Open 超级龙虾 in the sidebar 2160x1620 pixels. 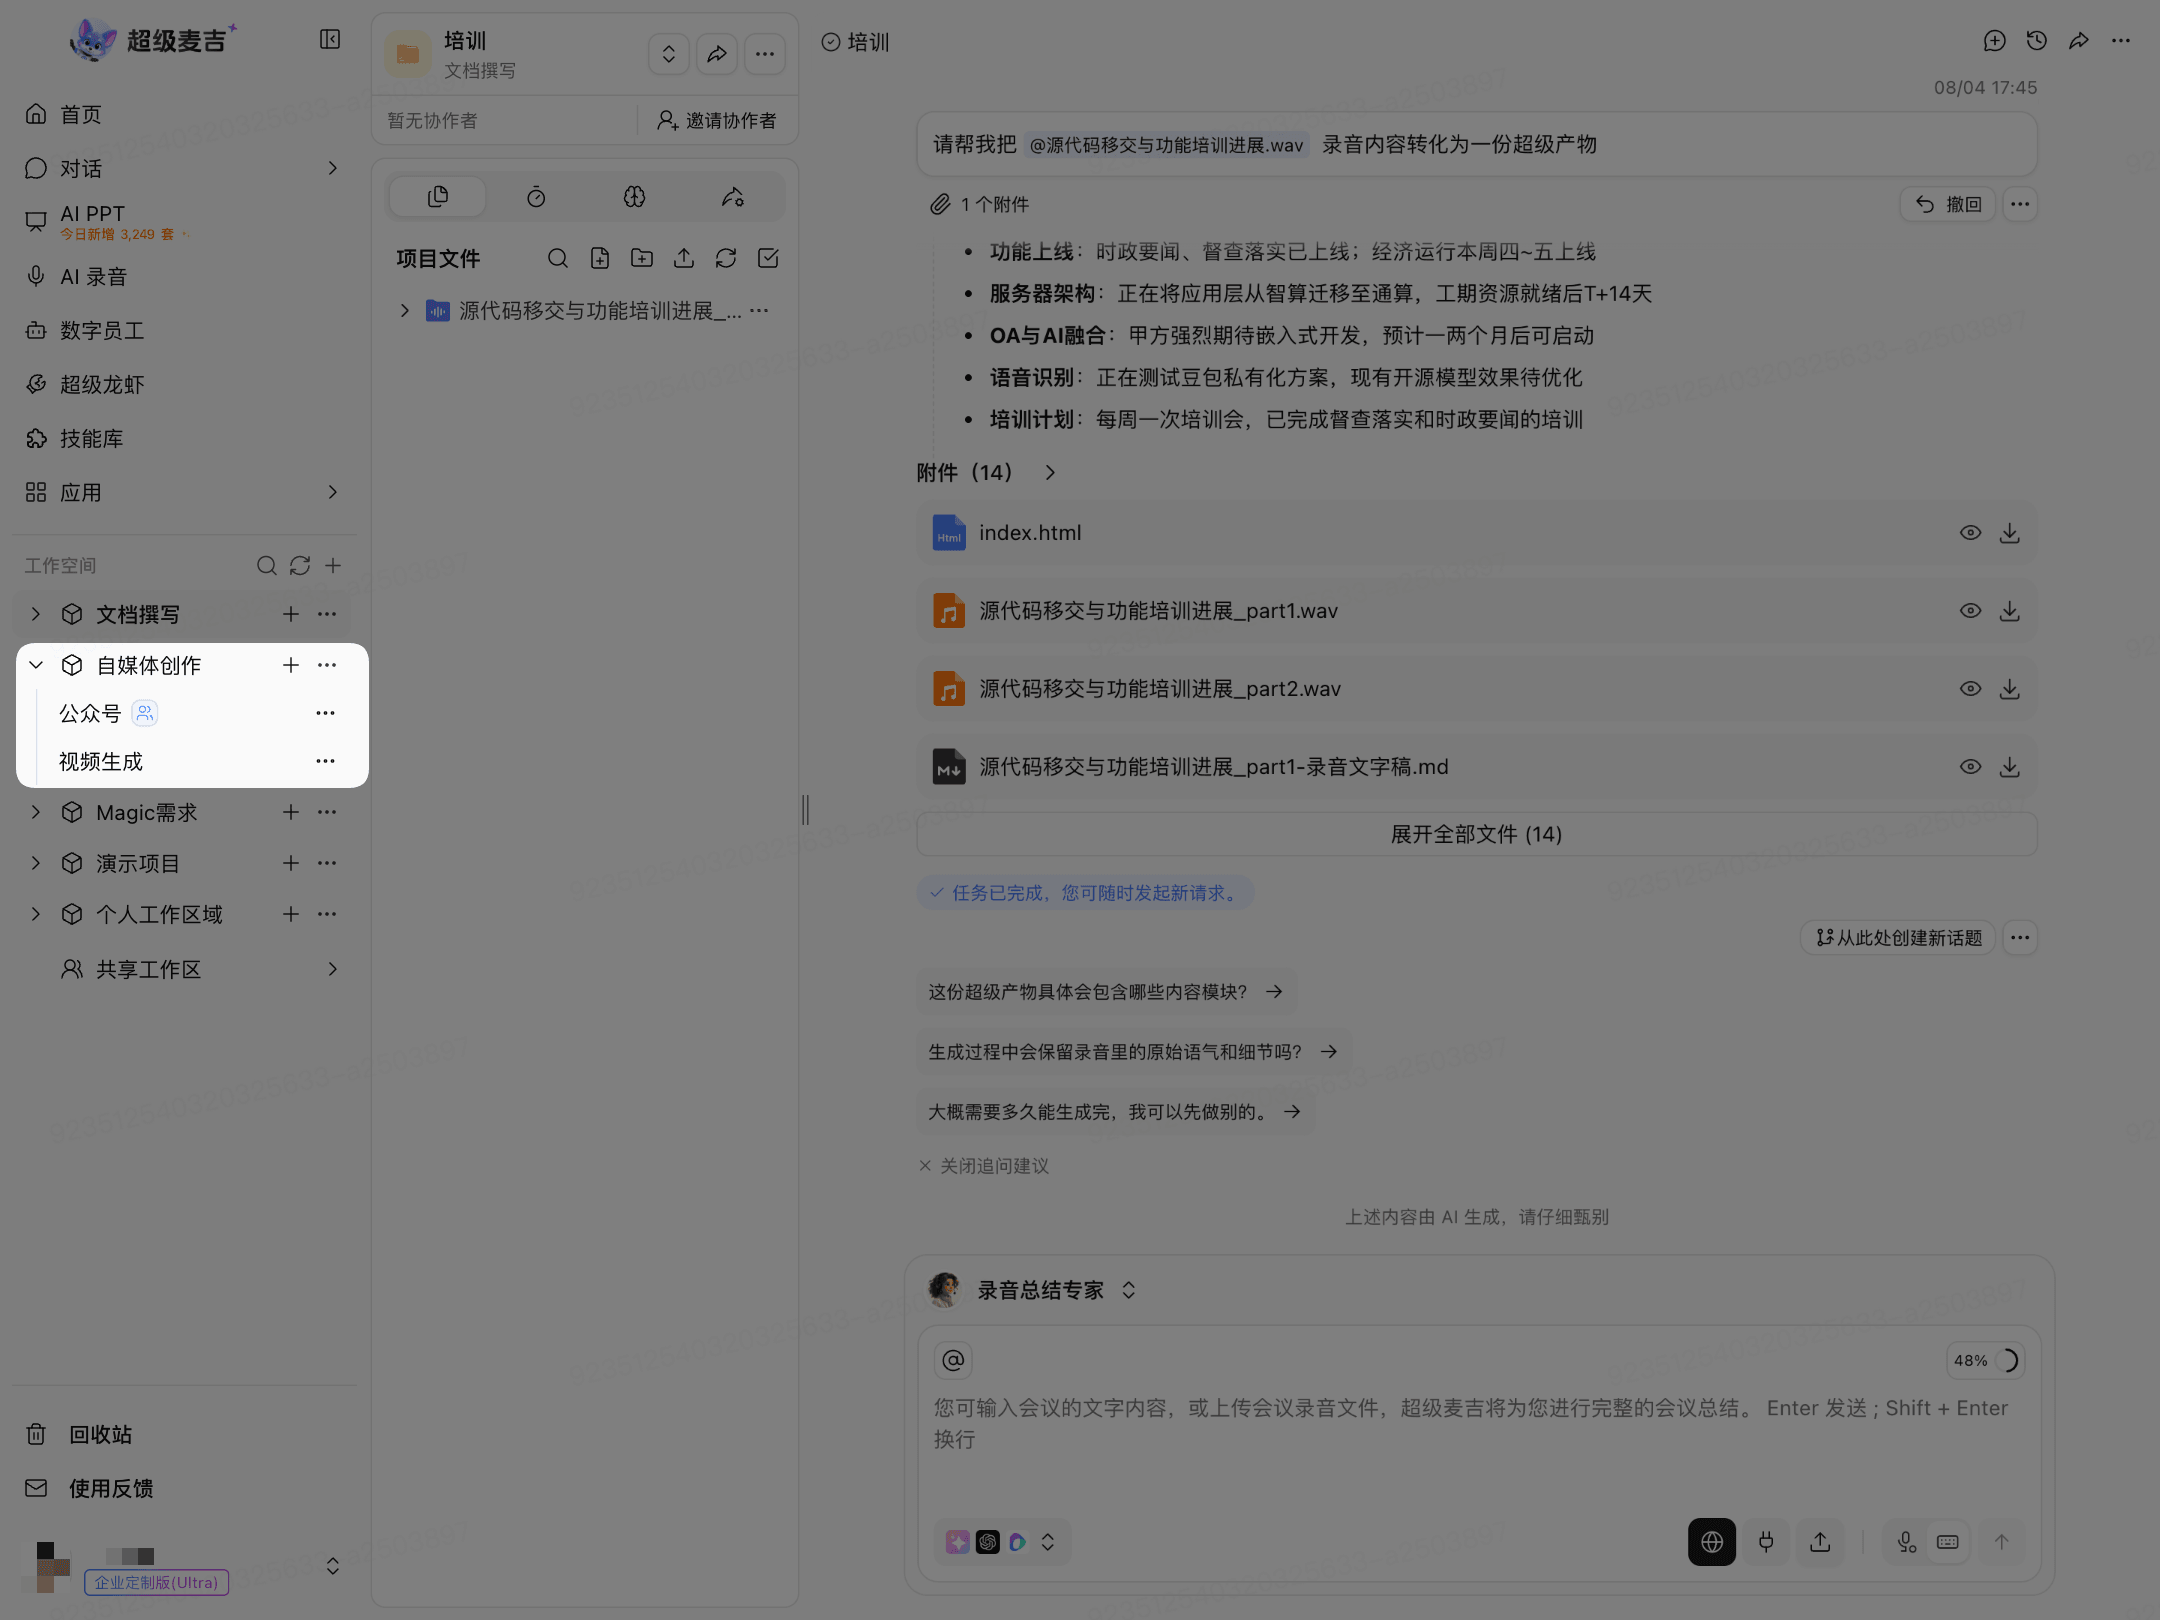[x=102, y=385]
